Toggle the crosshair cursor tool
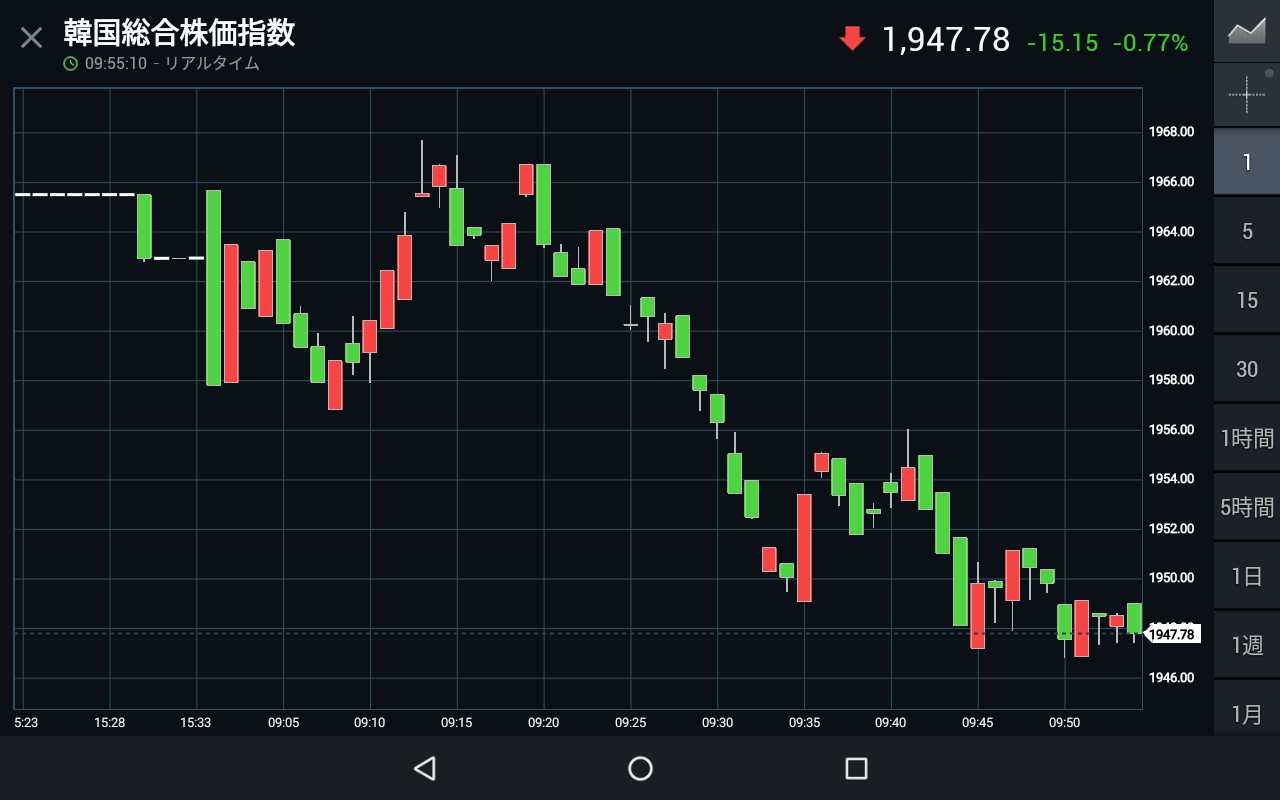Viewport: 1280px width, 800px height. point(1246,95)
